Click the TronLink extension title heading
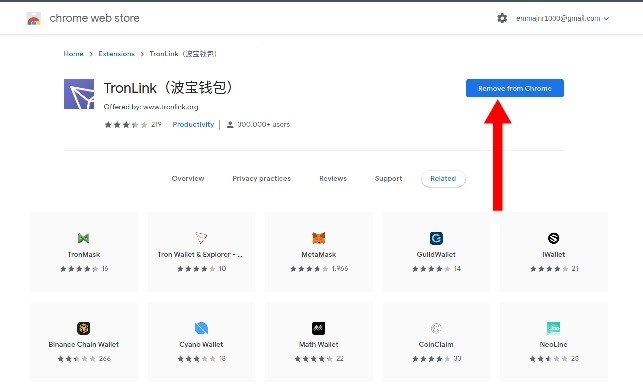The image size is (643, 387). tap(168, 88)
